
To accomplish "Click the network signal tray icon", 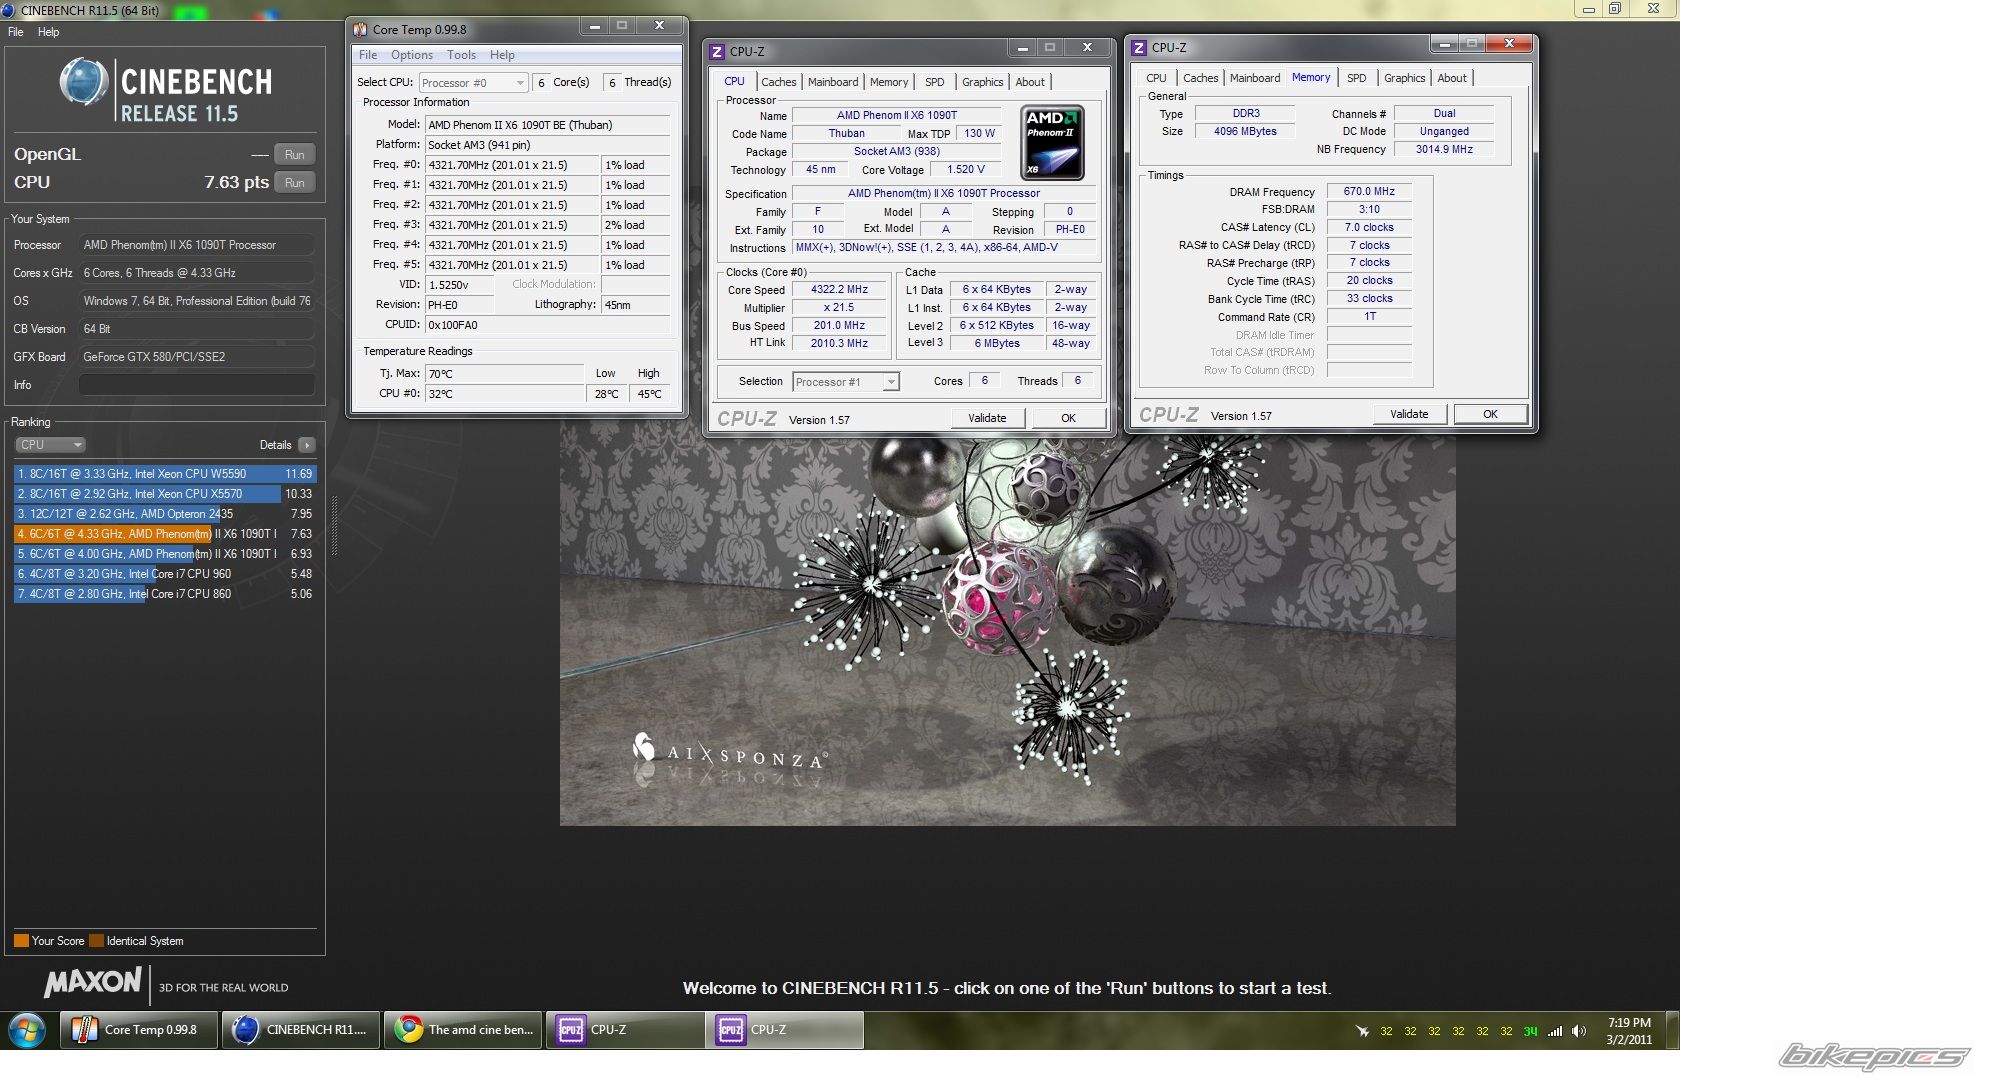I will click(1555, 1031).
